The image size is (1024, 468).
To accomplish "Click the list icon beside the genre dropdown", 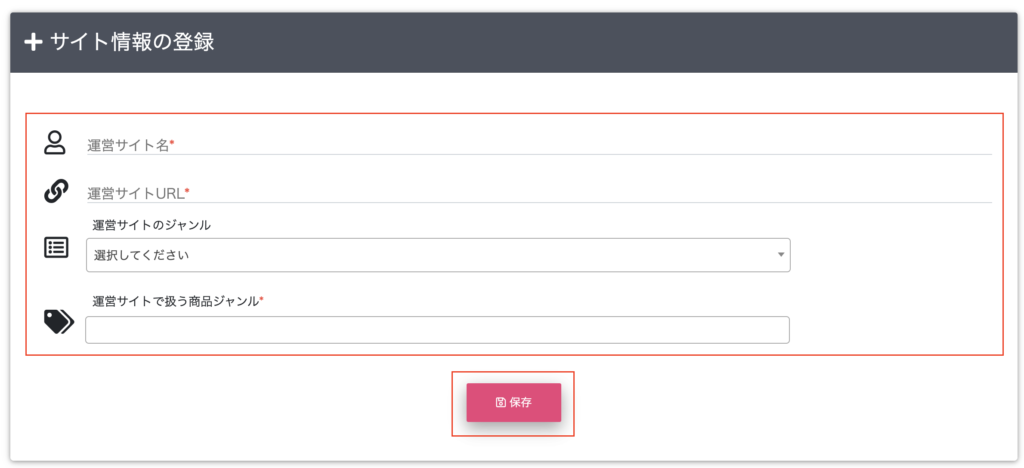I will tap(56, 248).
